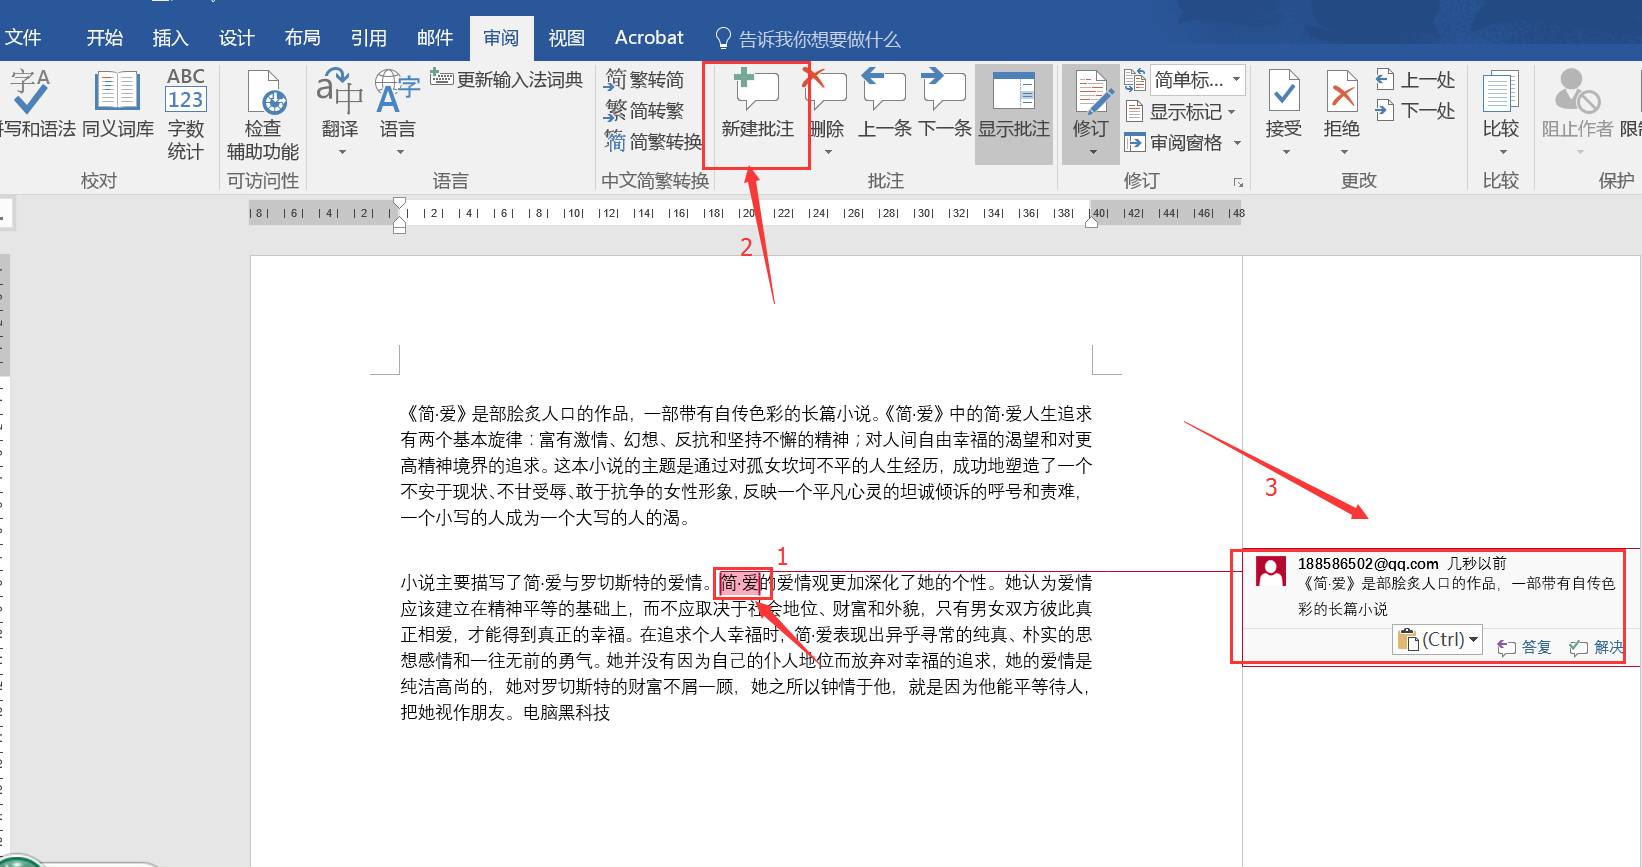Go to next comment (下一条)
Screen dimensions: 1642x867
(945, 104)
